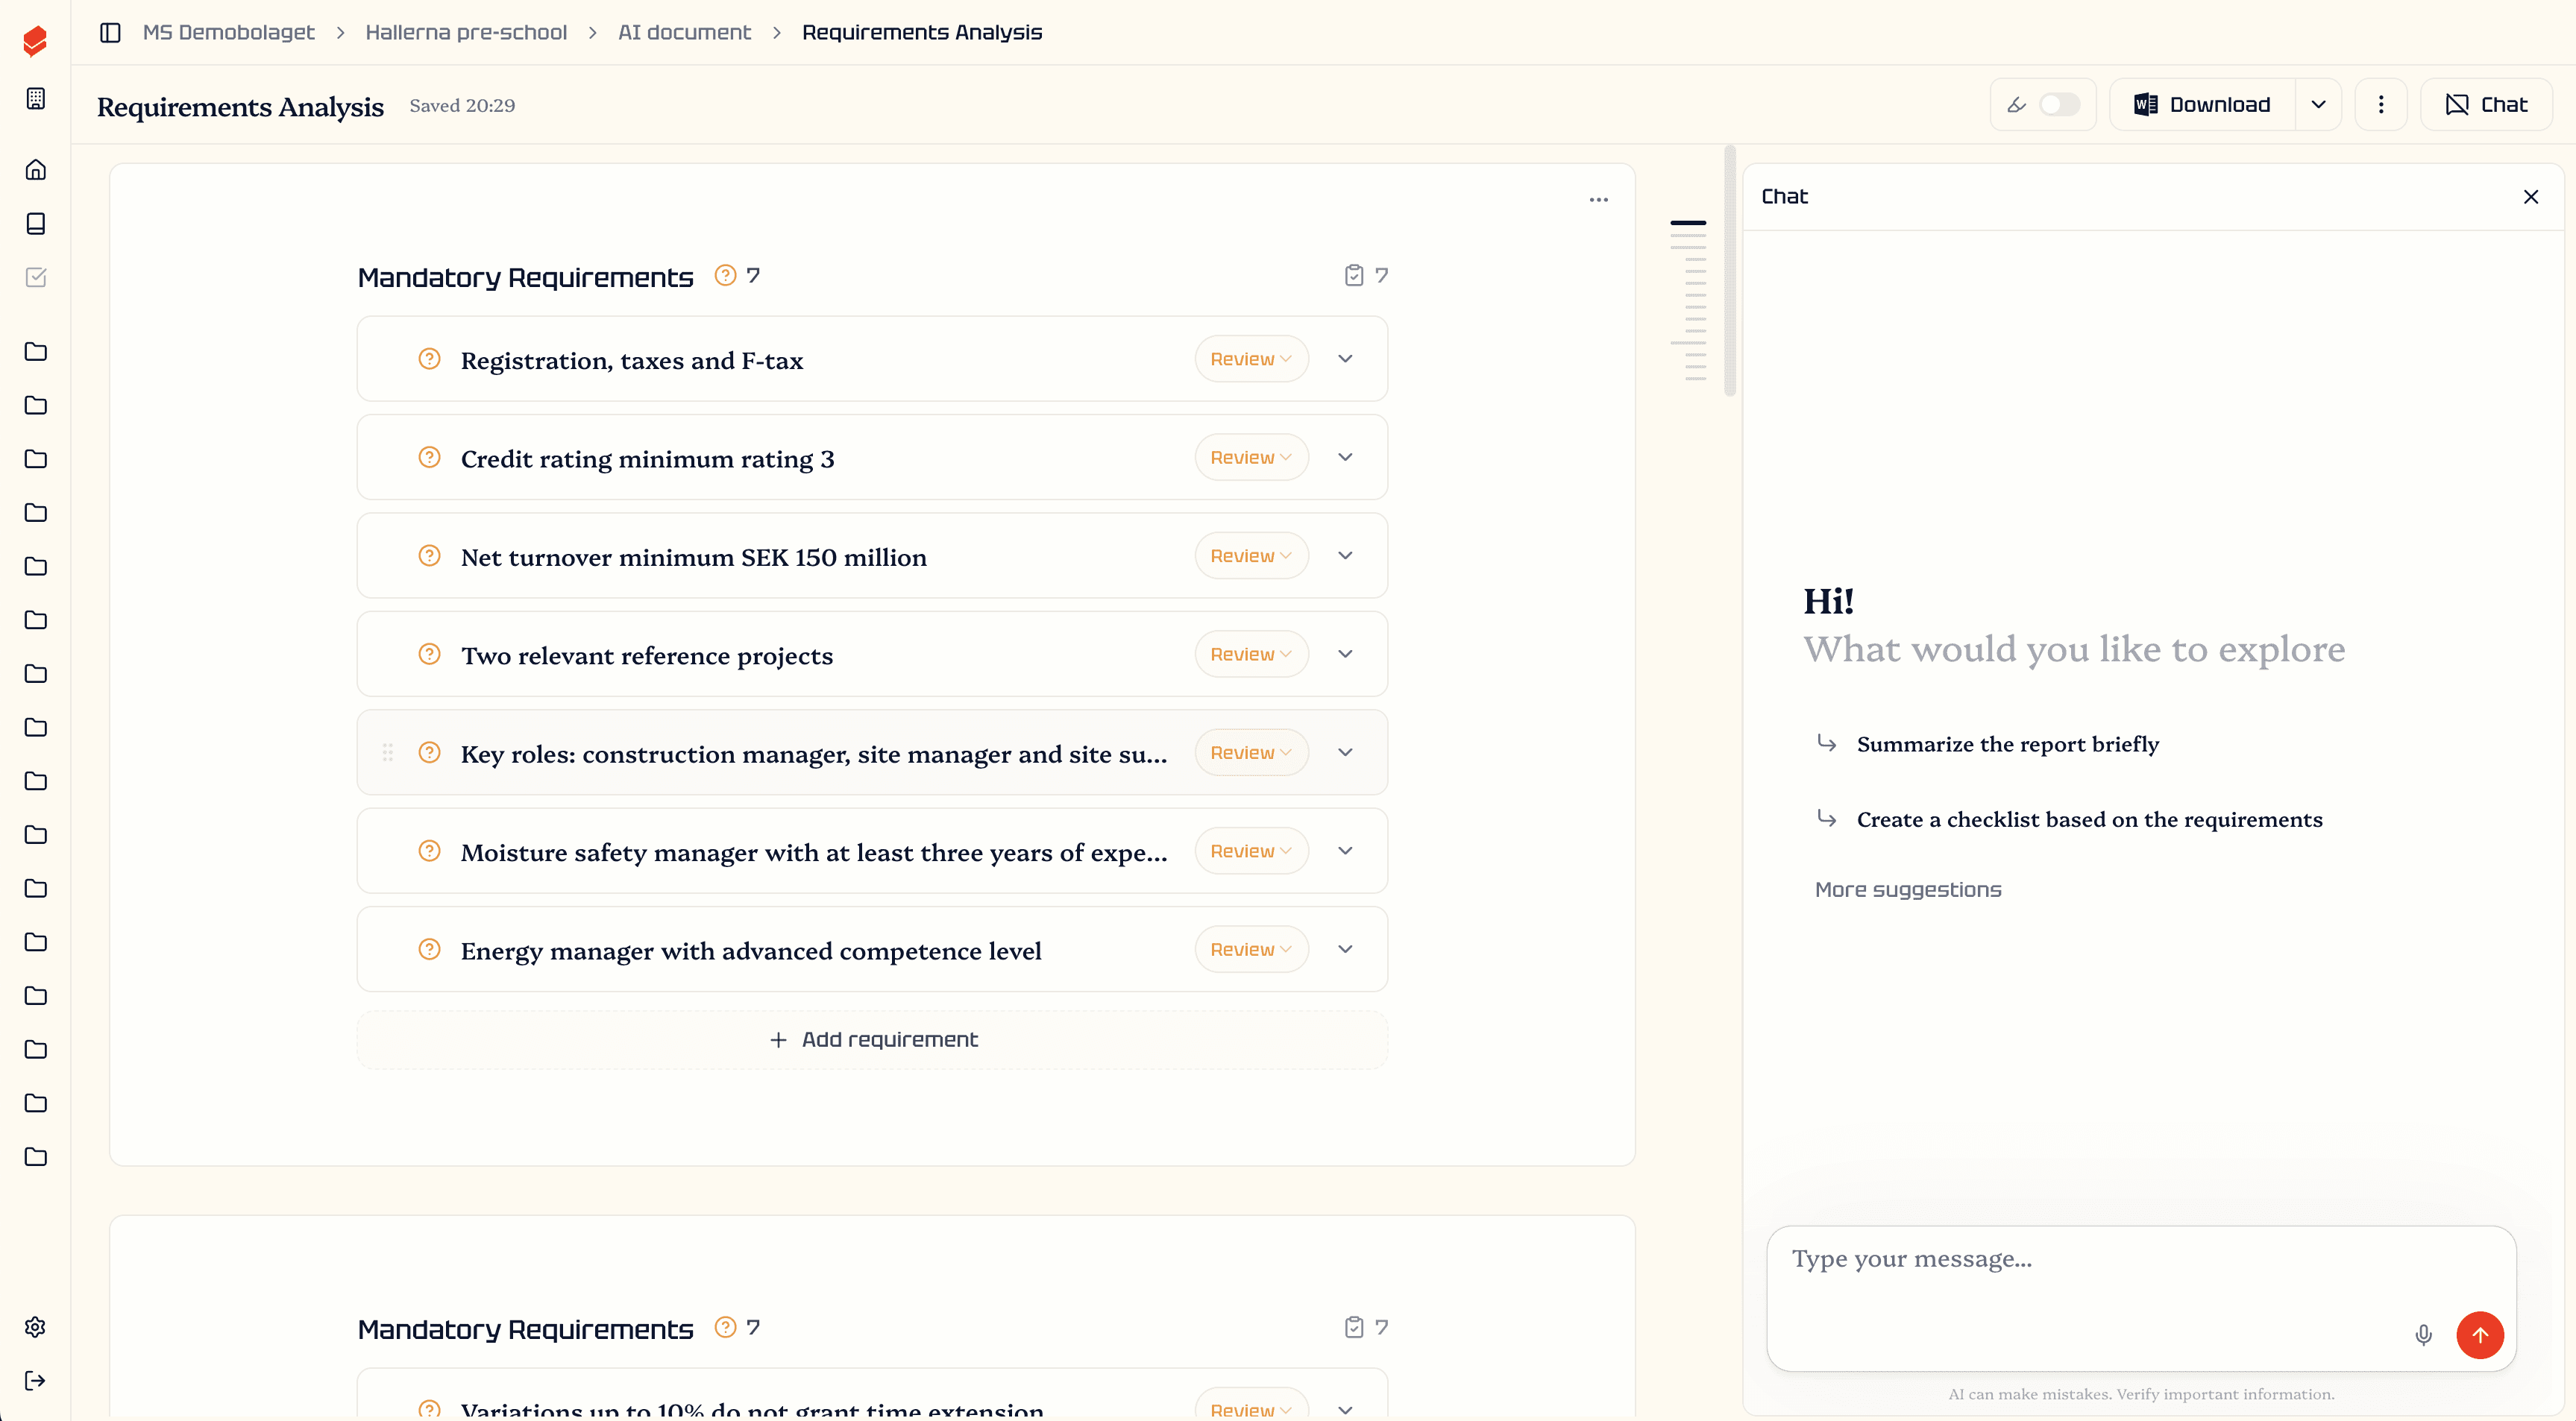Click status icon for Credit rating requirement
This screenshot has width=2576, height=1421.
pyautogui.click(x=429, y=457)
